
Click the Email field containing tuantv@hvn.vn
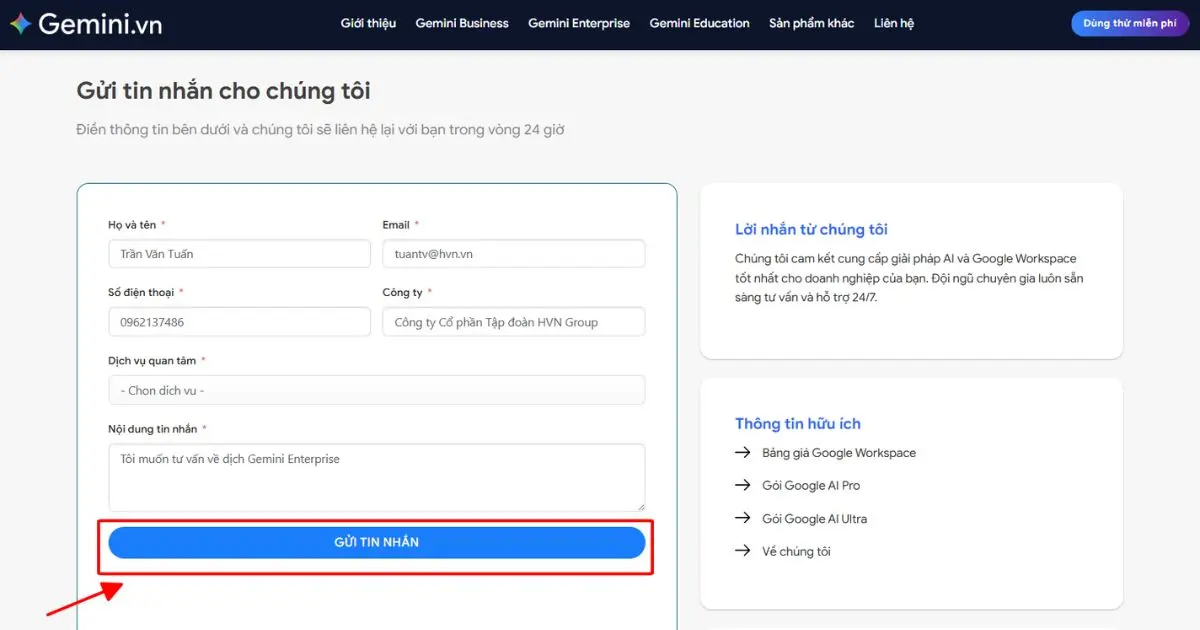coord(514,254)
